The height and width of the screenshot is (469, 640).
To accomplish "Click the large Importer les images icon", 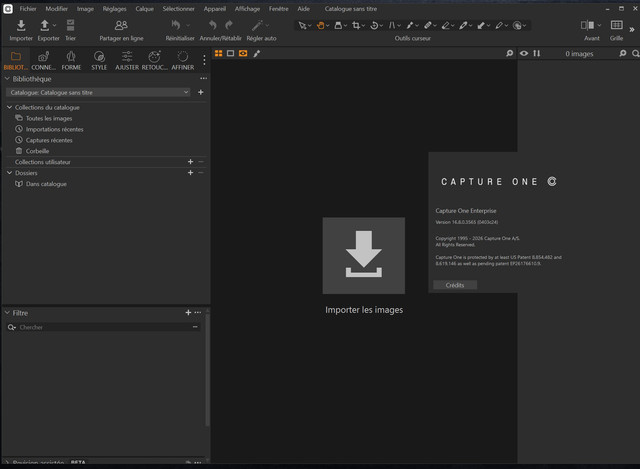I will click(364, 256).
